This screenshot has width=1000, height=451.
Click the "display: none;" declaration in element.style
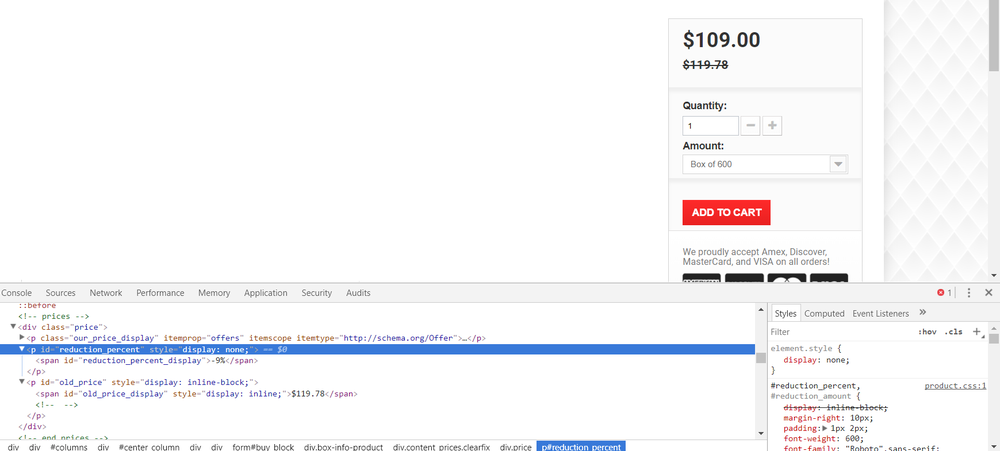click(x=816, y=360)
